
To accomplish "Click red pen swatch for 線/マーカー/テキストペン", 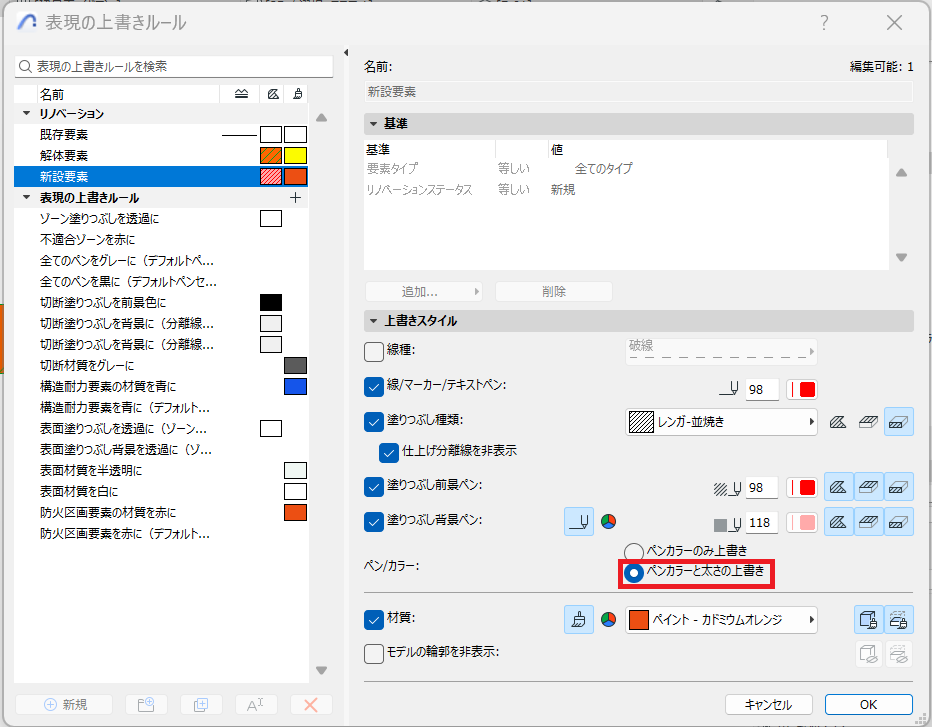I will 802,389.
